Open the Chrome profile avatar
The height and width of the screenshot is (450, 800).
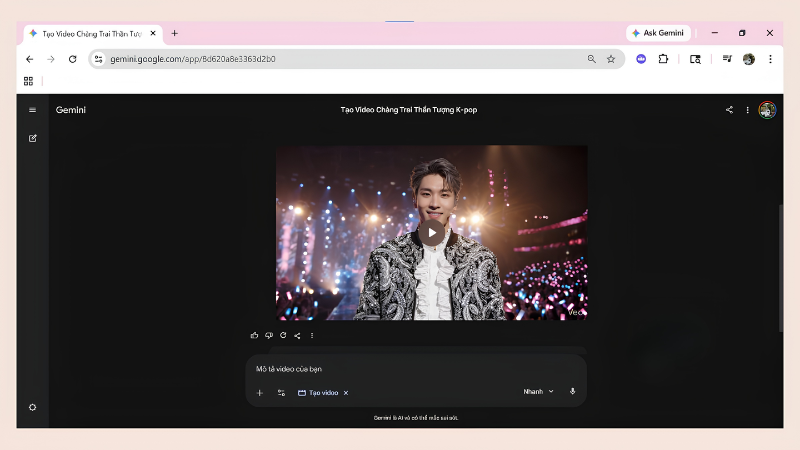click(749, 59)
